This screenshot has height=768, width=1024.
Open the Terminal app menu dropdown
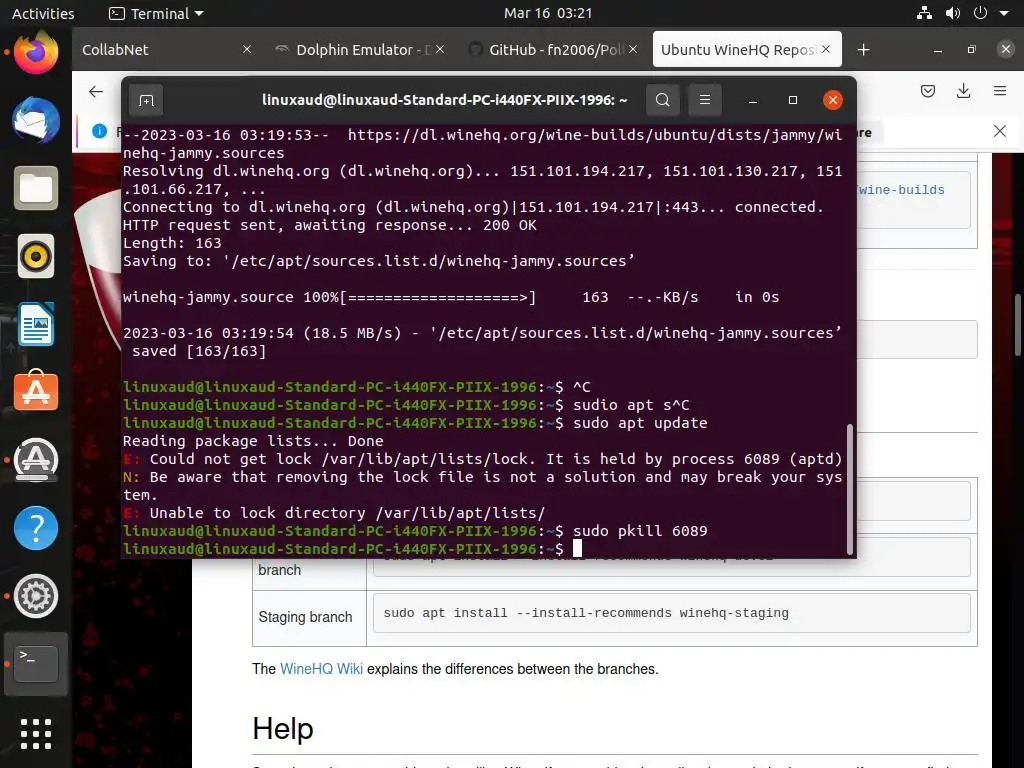157,13
